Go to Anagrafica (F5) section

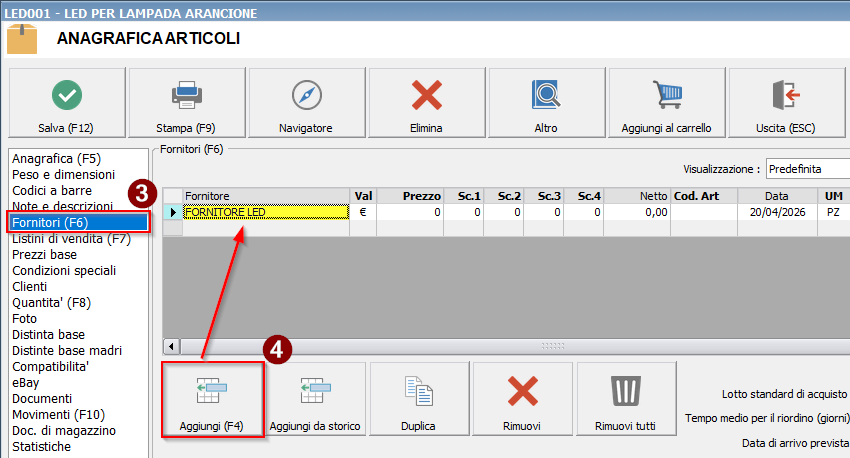[x=56, y=158]
